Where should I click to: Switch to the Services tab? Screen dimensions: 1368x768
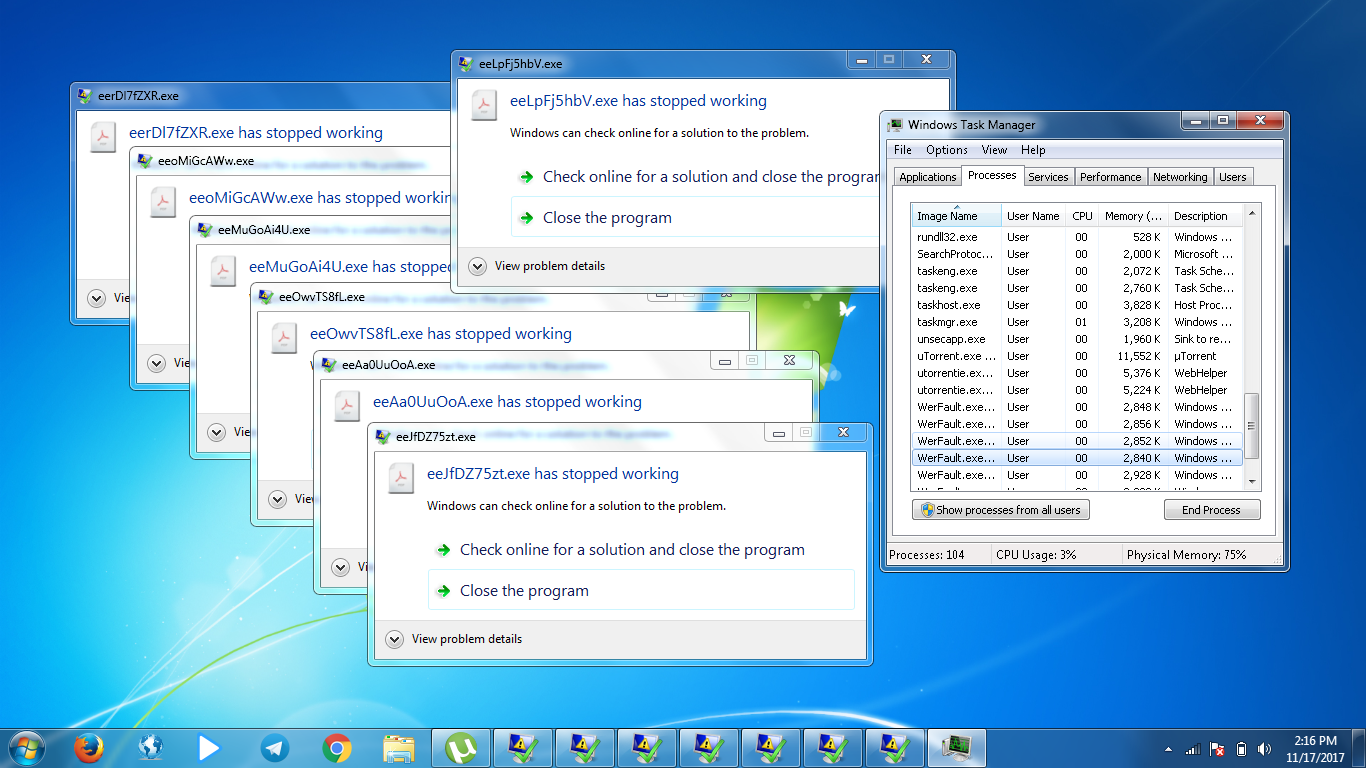[1048, 177]
